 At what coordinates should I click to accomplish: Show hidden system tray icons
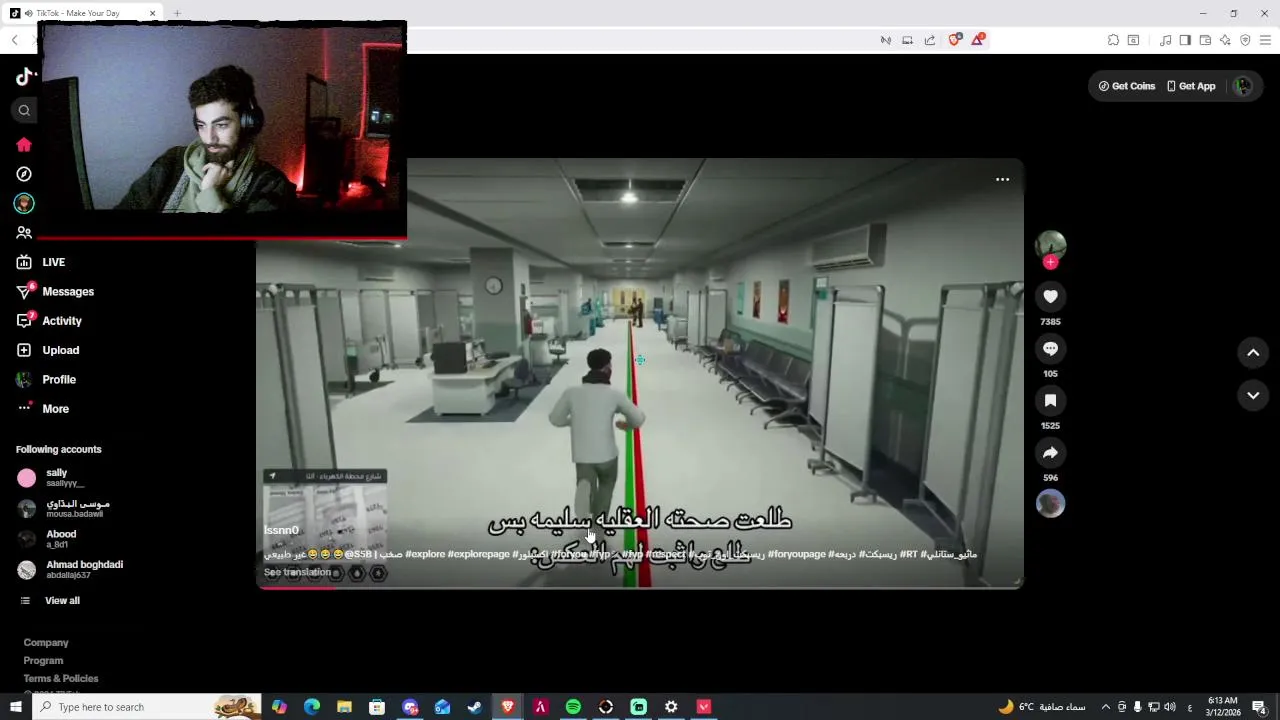point(1105,707)
